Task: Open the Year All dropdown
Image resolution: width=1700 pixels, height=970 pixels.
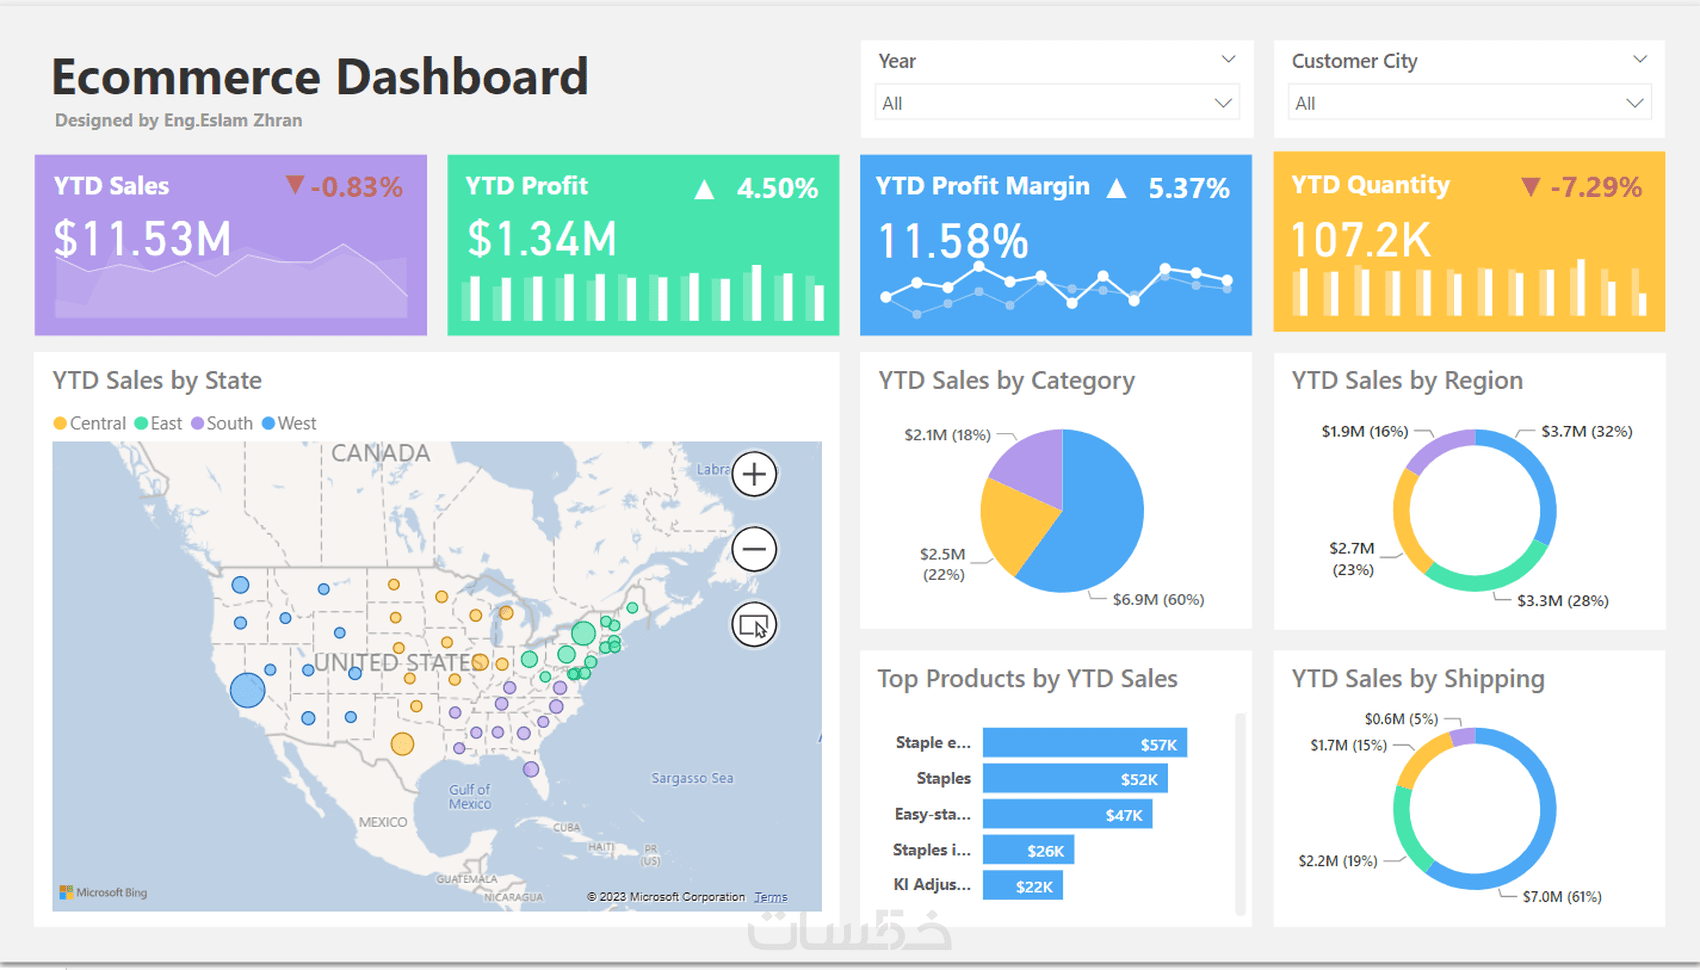Action: point(1057,103)
